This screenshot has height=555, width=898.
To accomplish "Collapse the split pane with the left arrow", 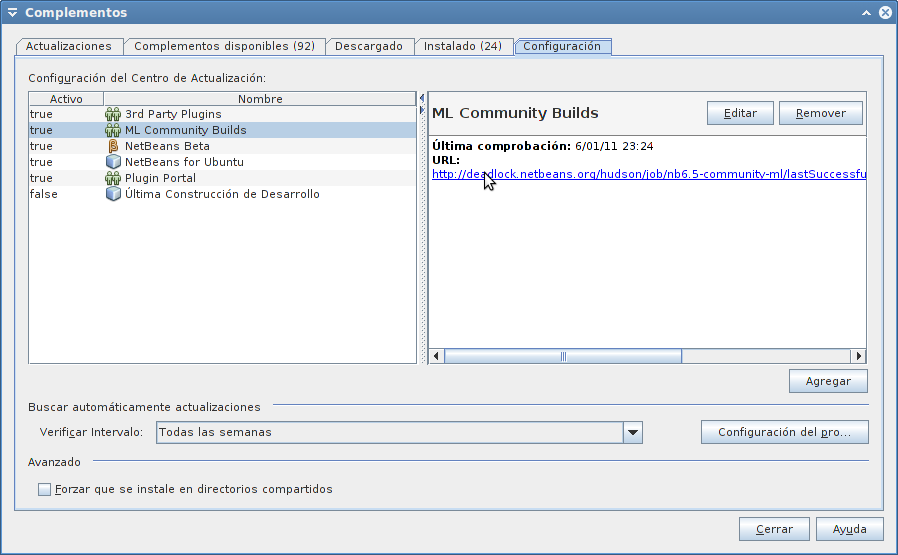I will coord(422,98).
